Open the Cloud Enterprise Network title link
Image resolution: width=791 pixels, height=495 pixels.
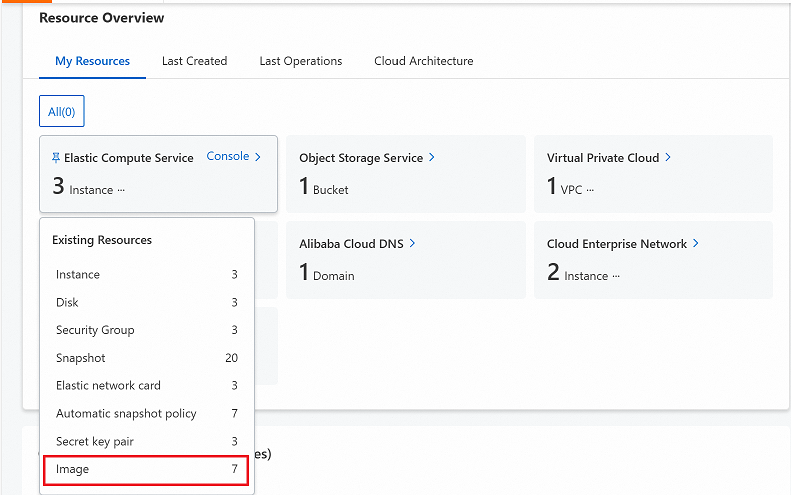click(x=616, y=244)
